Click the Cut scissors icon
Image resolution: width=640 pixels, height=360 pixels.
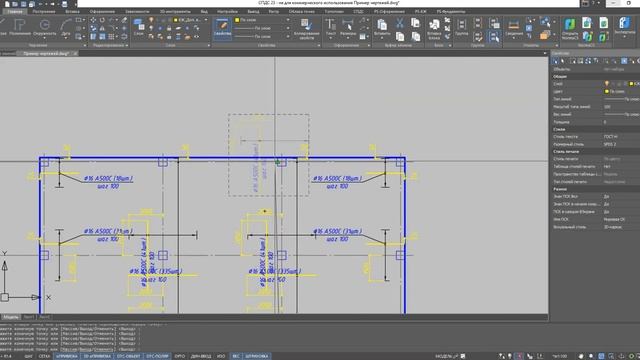tap(400, 23)
